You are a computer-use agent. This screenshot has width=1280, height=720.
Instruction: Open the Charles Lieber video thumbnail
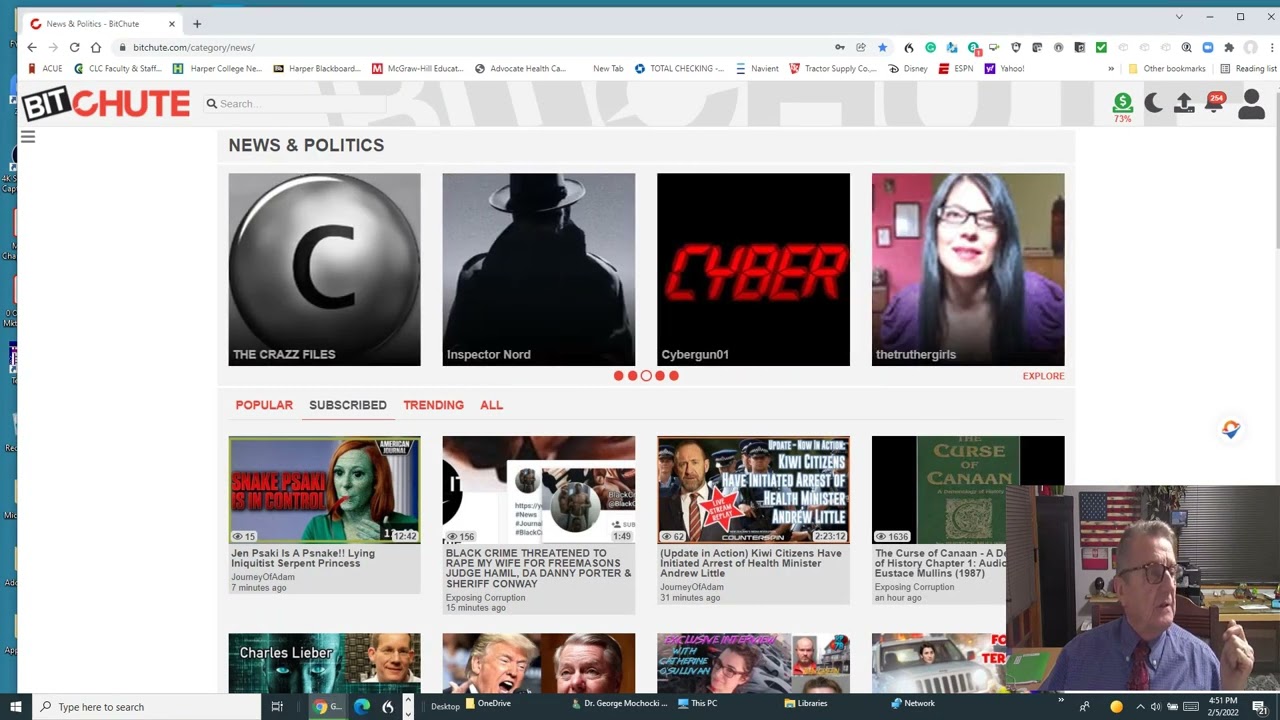point(324,663)
